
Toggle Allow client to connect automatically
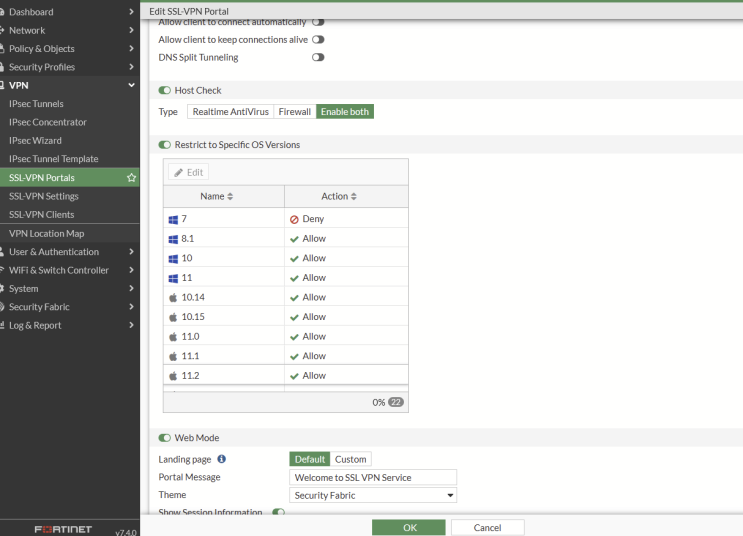[318, 22]
